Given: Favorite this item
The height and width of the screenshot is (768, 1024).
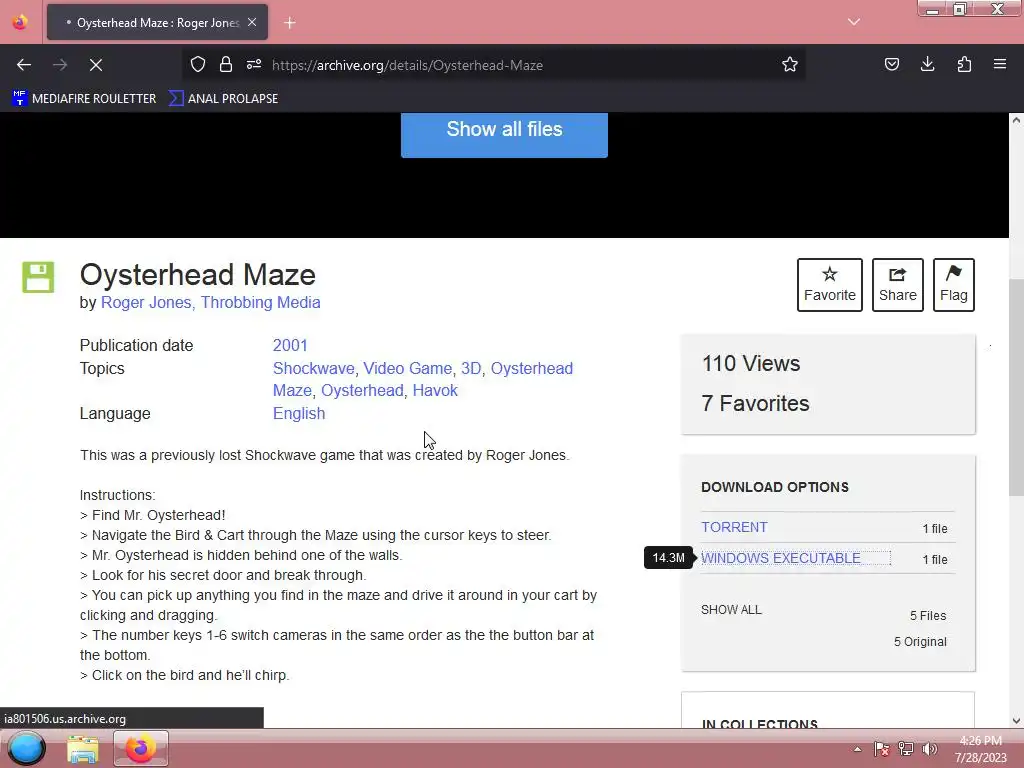Looking at the screenshot, I should (829, 285).
